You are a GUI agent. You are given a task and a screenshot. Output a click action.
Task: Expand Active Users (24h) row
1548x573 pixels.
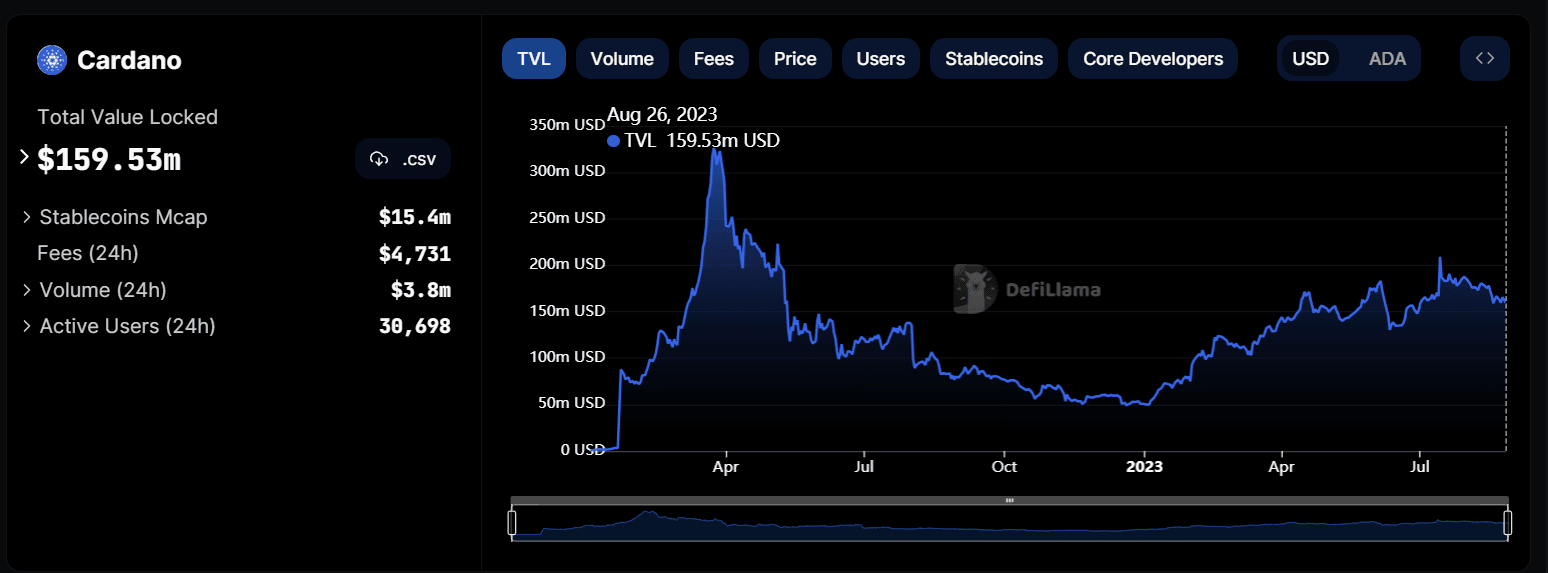click(x=27, y=326)
